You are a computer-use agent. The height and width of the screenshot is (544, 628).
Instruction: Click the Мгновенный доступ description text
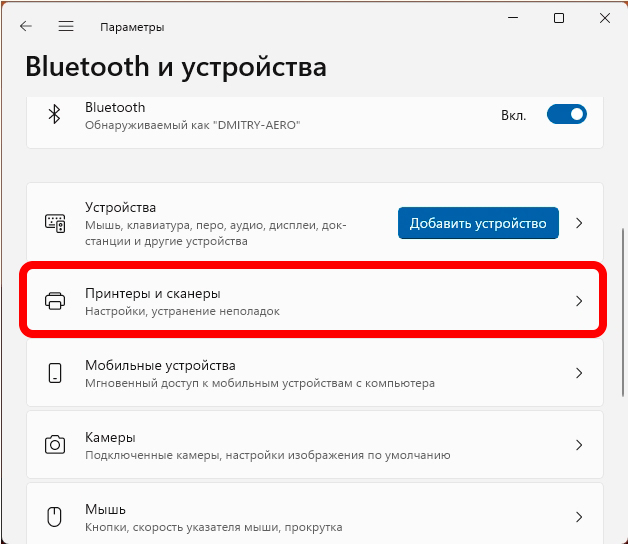click(260, 383)
